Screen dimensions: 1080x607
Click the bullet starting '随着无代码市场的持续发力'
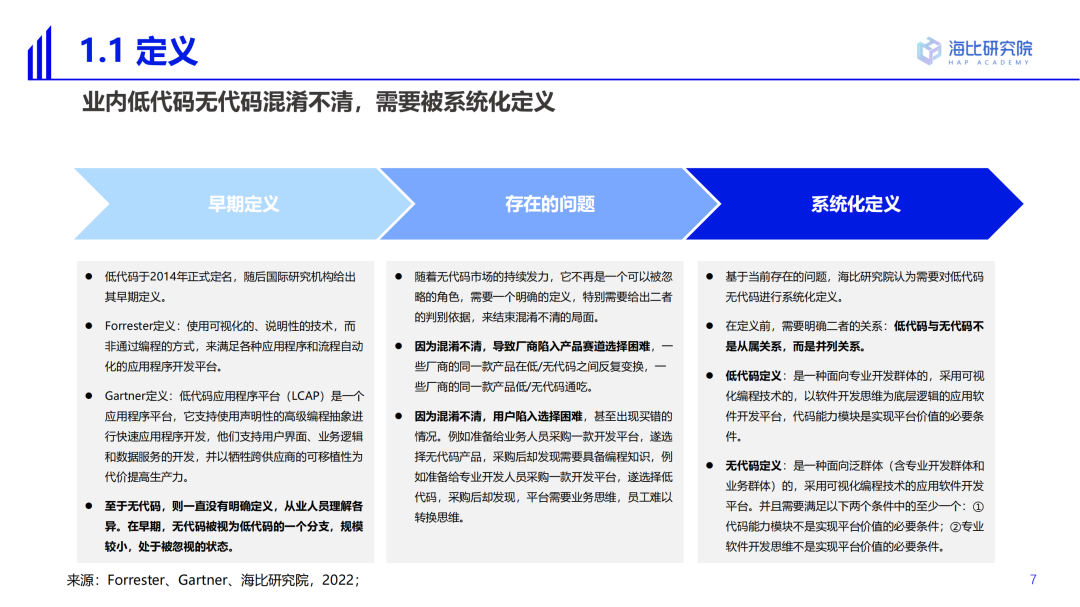point(543,297)
